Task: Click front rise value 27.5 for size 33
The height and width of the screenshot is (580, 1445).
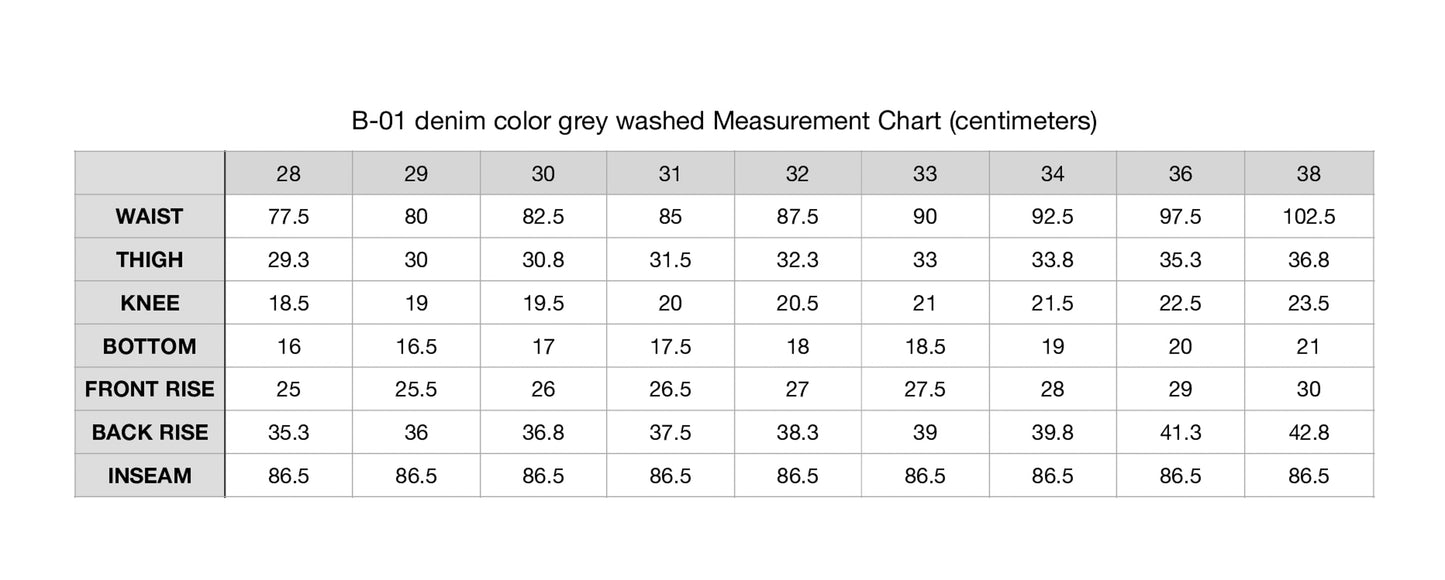Action: coord(925,389)
